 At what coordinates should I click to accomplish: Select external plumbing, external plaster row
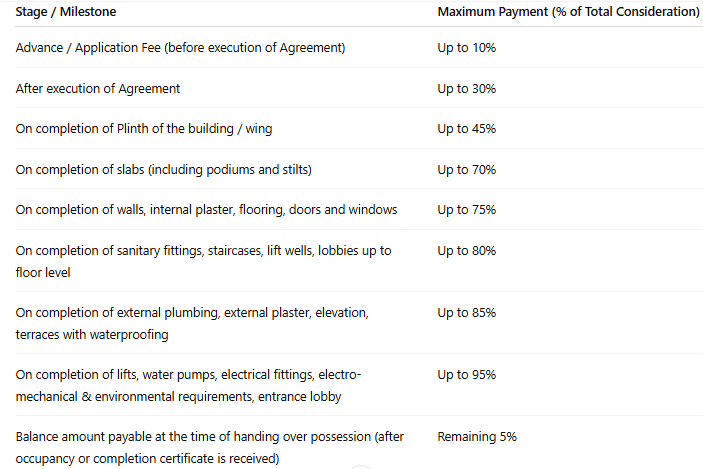pyautogui.click(x=192, y=323)
